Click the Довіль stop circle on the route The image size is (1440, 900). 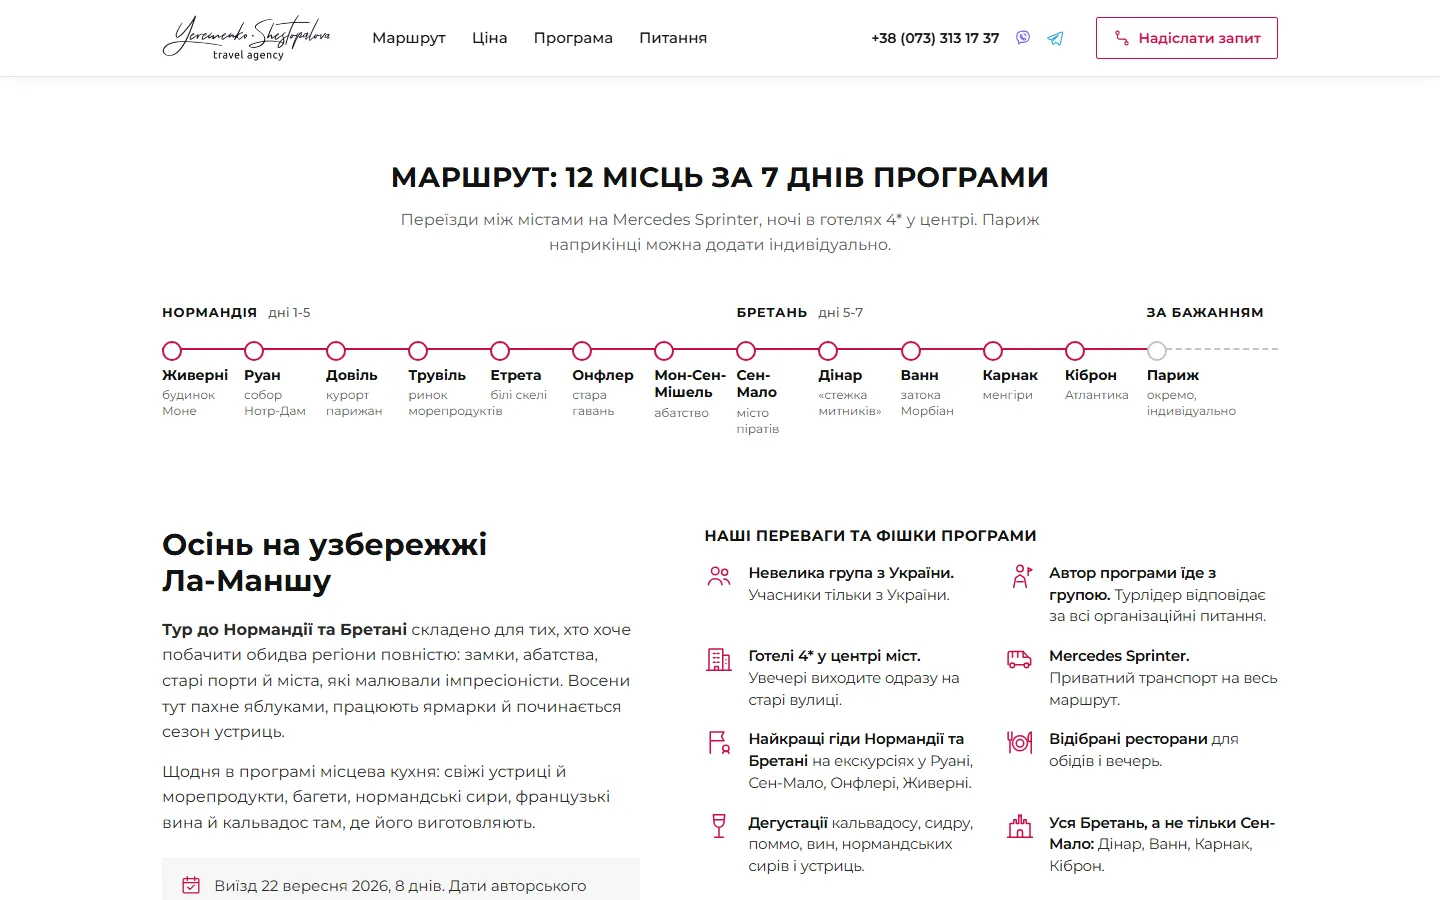coord(336,351)
